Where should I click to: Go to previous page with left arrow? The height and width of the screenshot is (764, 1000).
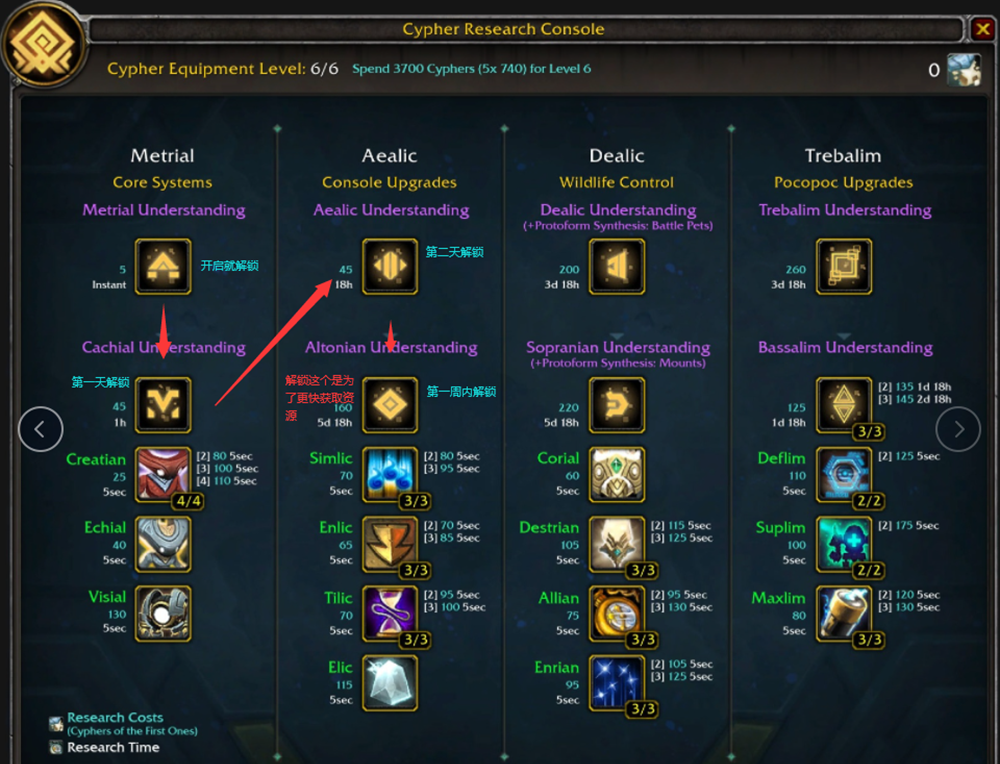pos(40,429)
